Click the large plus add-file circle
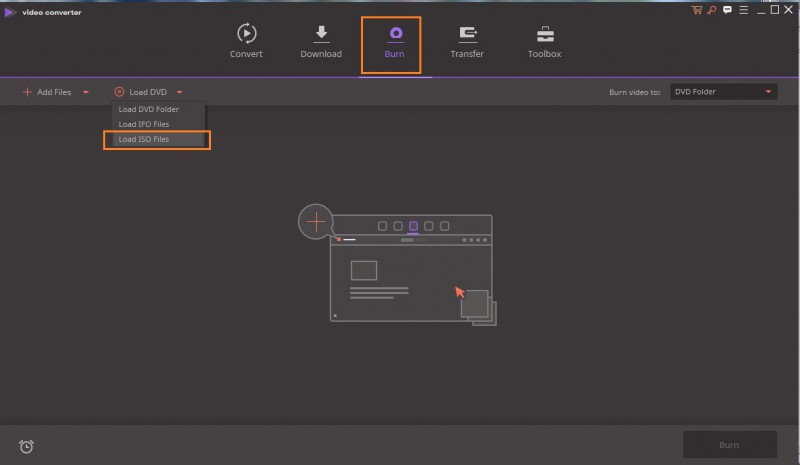Image resolution: width=800 pixels, height=465 pixels. pyautogui.click(x=317, y=220)
